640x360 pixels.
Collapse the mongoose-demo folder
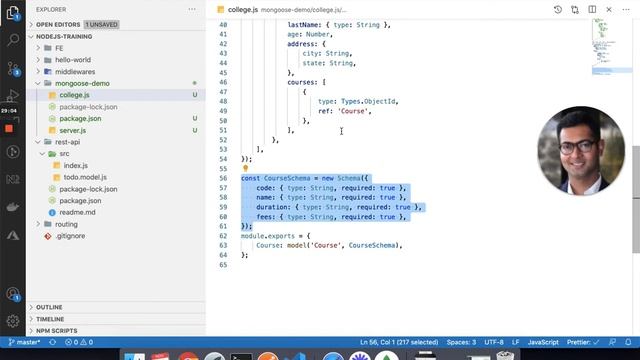tap(82, 83)
